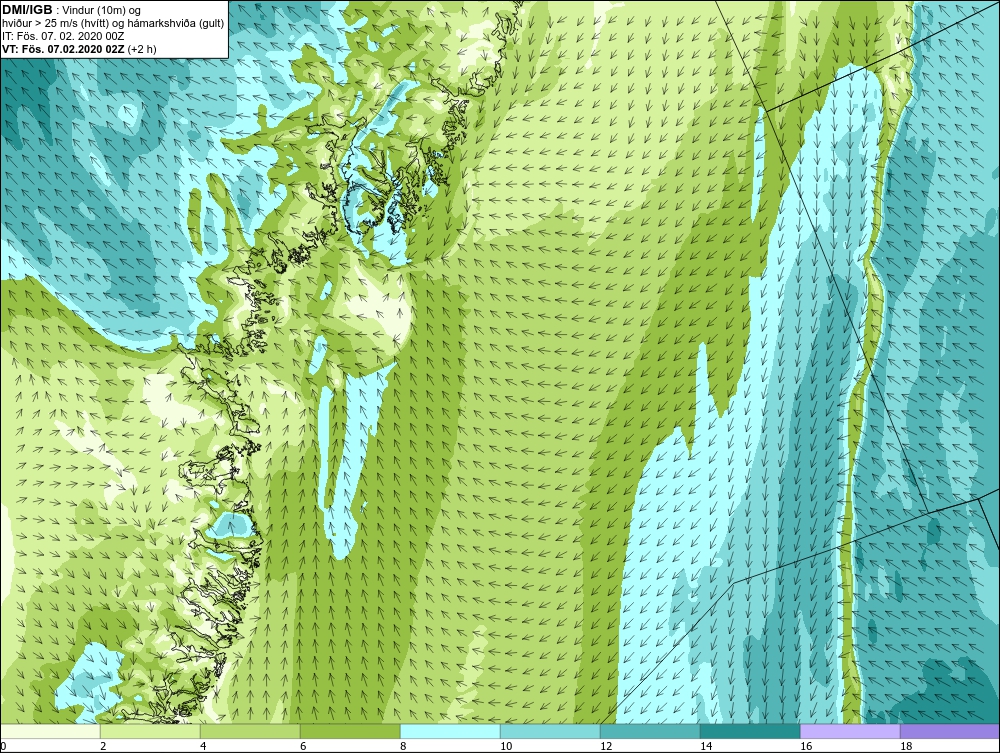Click the 'IT: Fös. 07. 02. 2020 00Z' line
This screenshot has height=753, width=1000.
coord(63,36)
